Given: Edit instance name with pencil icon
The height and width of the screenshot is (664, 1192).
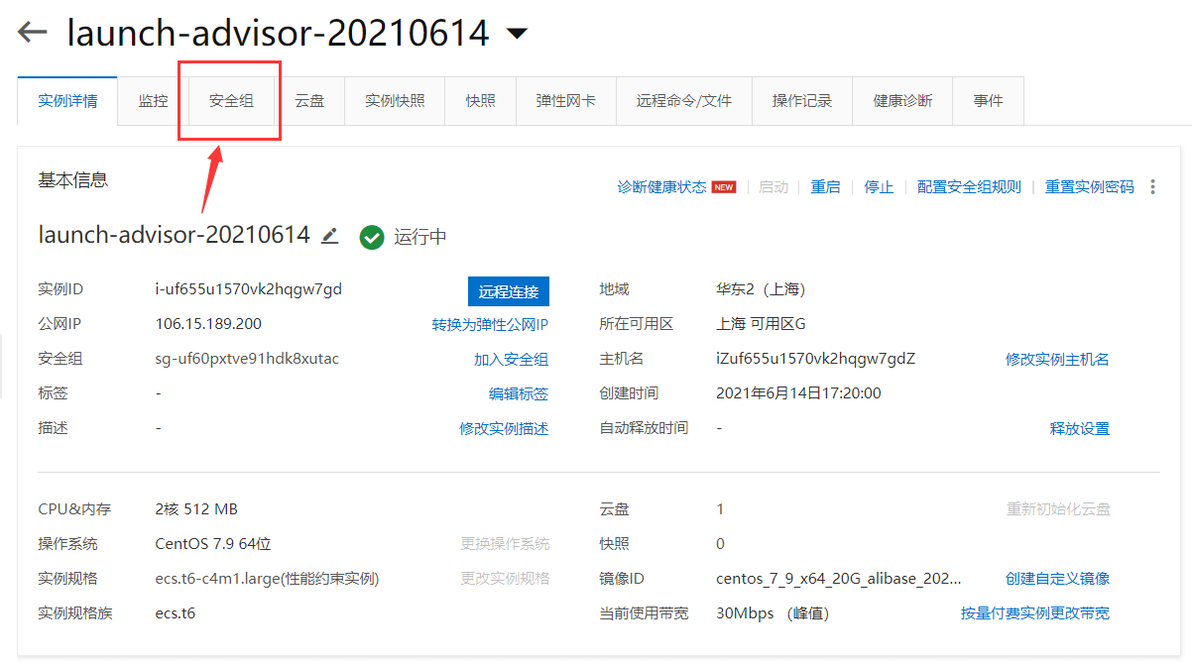Looking at the screenshot, I should 329,236.
